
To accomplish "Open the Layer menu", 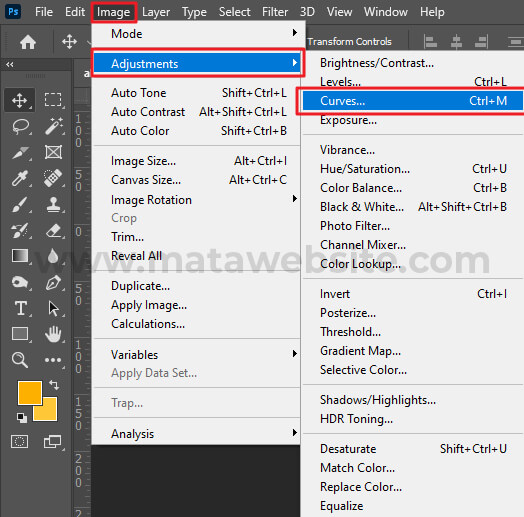I will (156, 12).
